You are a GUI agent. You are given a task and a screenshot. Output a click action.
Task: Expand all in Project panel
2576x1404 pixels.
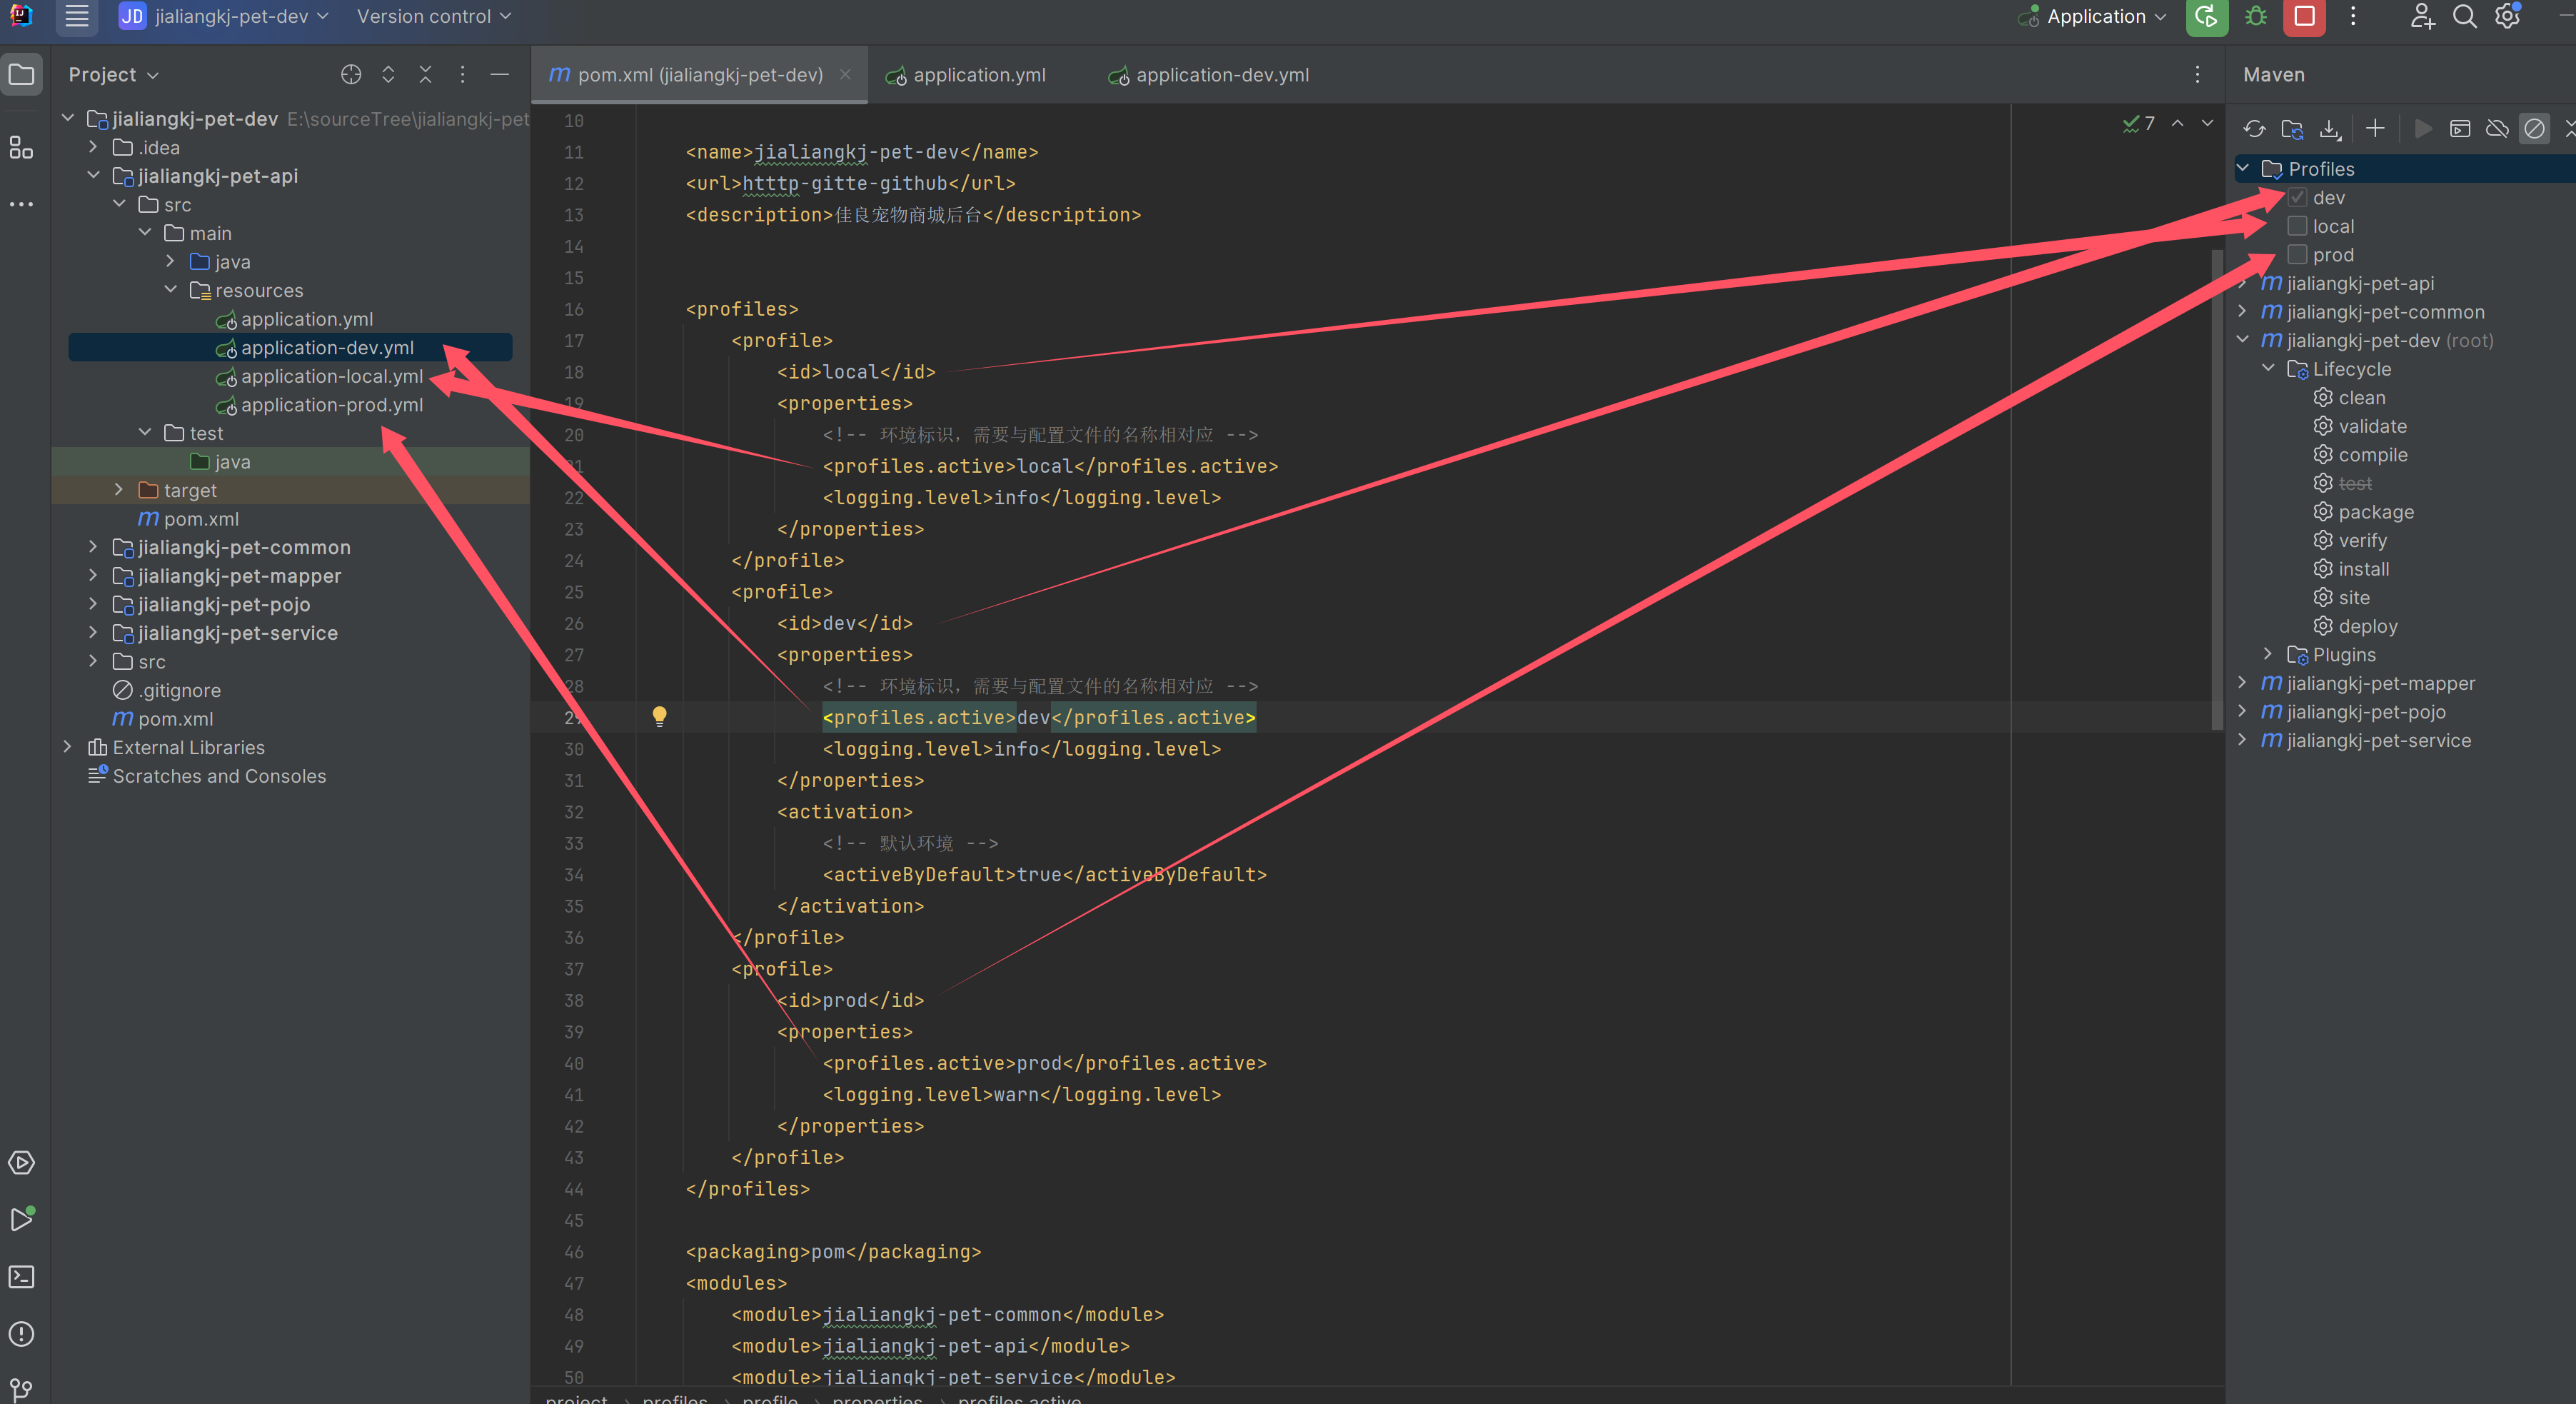coord(388,75)
